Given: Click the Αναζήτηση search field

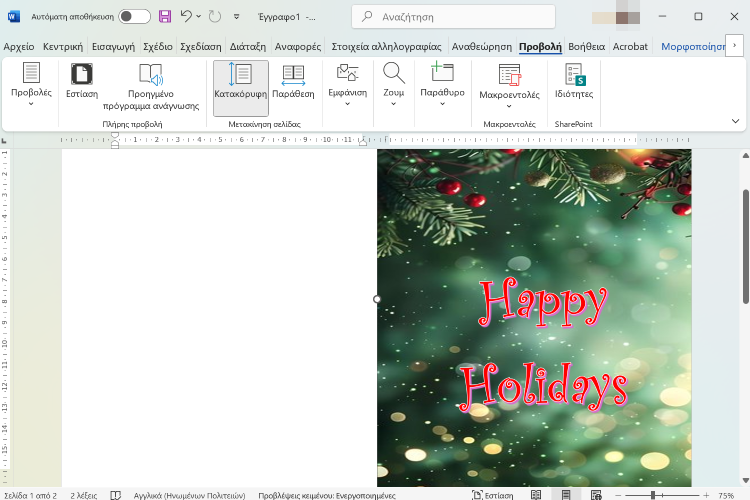Looking at the screenshot, I should (453, 17).
